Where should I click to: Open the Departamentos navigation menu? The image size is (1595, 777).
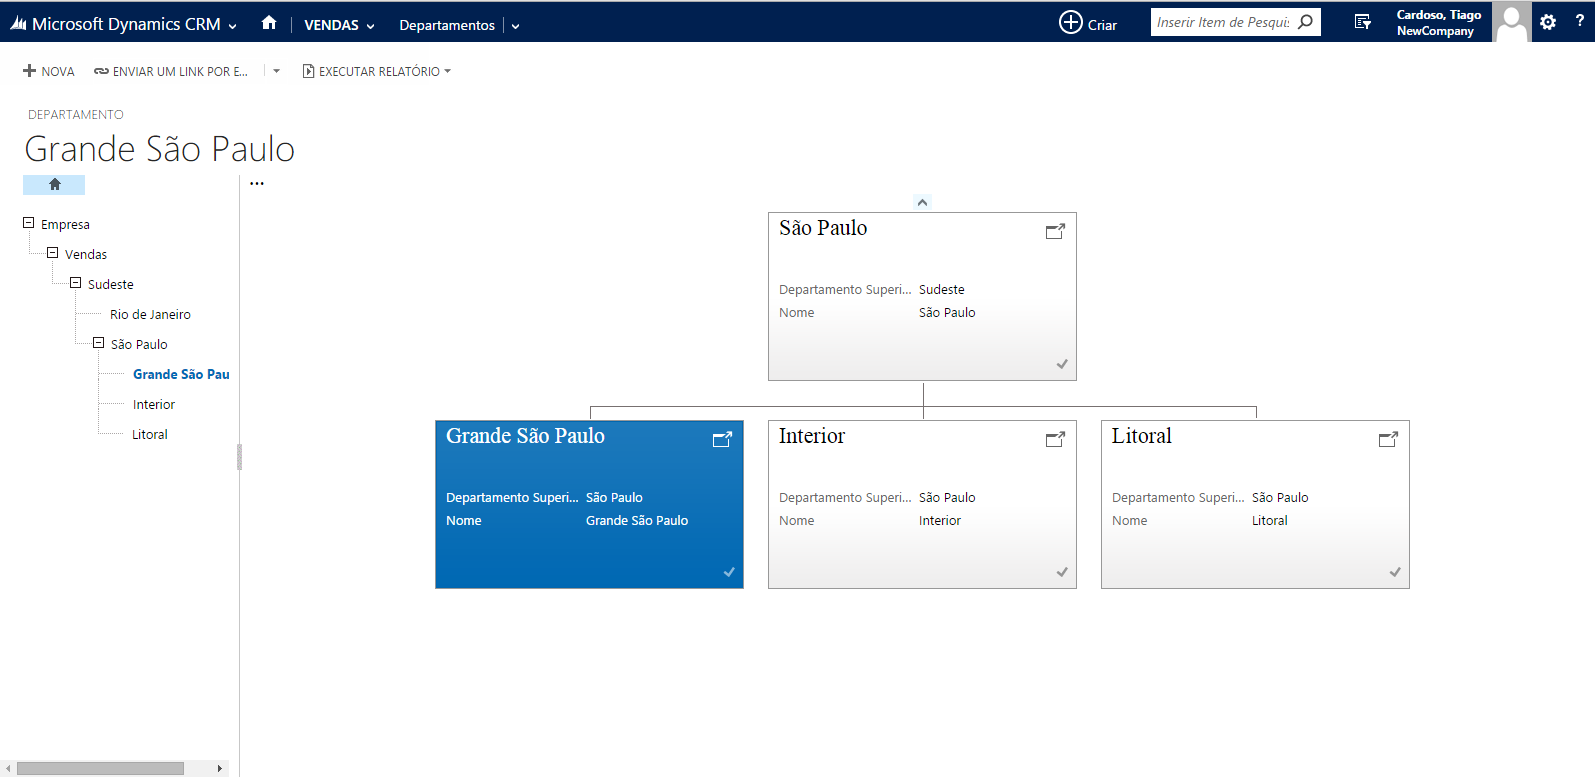[x=447, y=25]
